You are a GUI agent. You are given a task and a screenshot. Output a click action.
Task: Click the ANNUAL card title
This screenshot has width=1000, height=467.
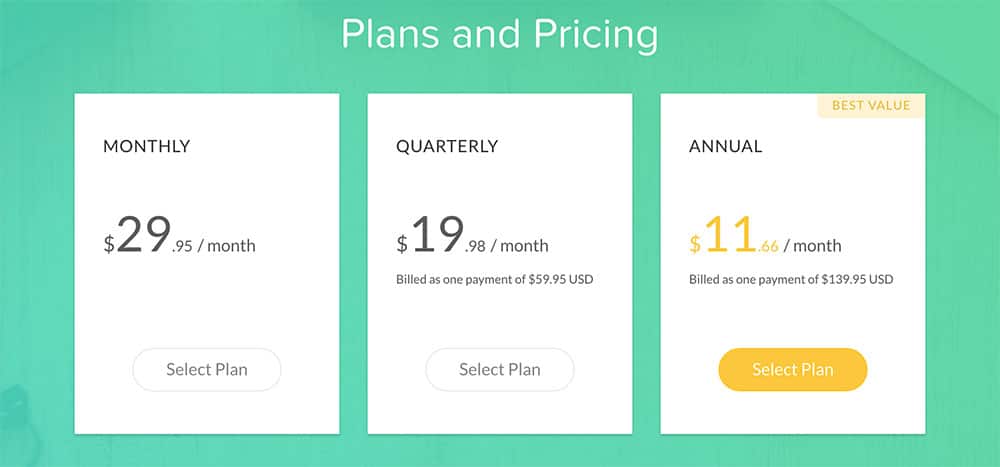(725, 147)
